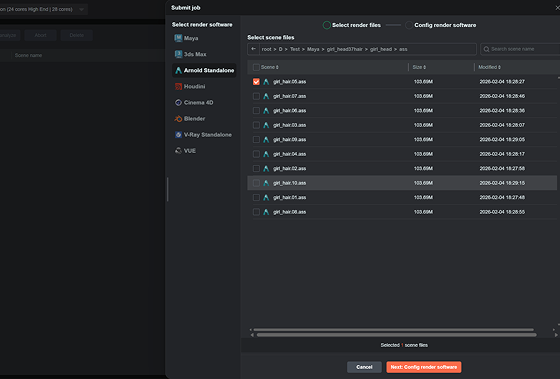The height and width of the screenshot is (379, 560).
Task: Click modified date 2026-02-04 18:28:55
Action: [502, 212]
